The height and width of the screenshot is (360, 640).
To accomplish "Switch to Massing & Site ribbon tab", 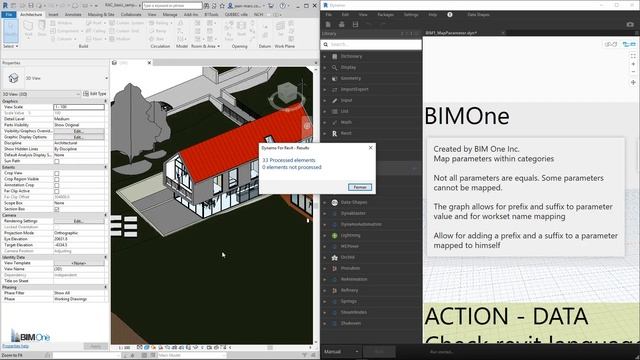I will tap(101, 14).
